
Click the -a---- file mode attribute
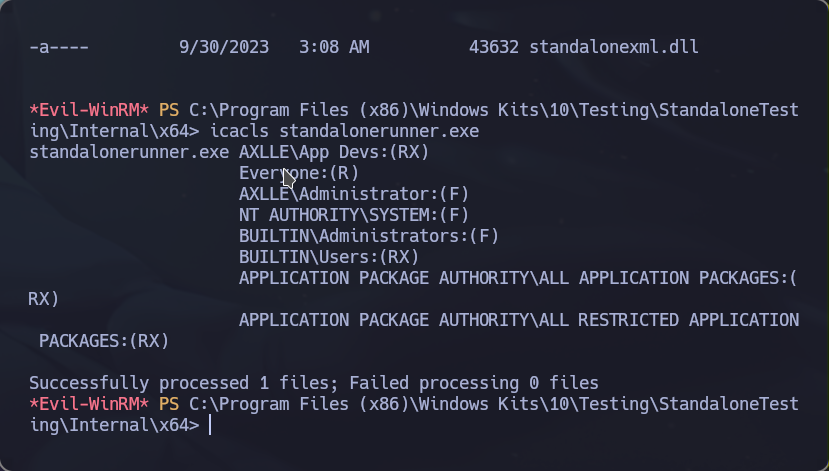tap(59, 47)
